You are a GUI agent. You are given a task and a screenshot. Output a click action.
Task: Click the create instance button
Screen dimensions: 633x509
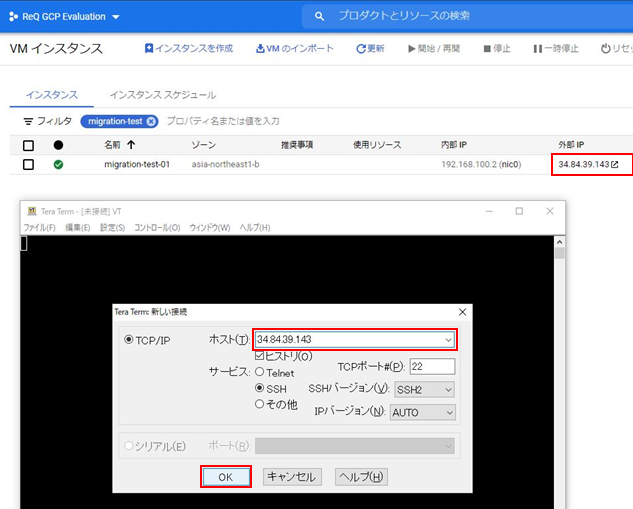click(189, 48)
